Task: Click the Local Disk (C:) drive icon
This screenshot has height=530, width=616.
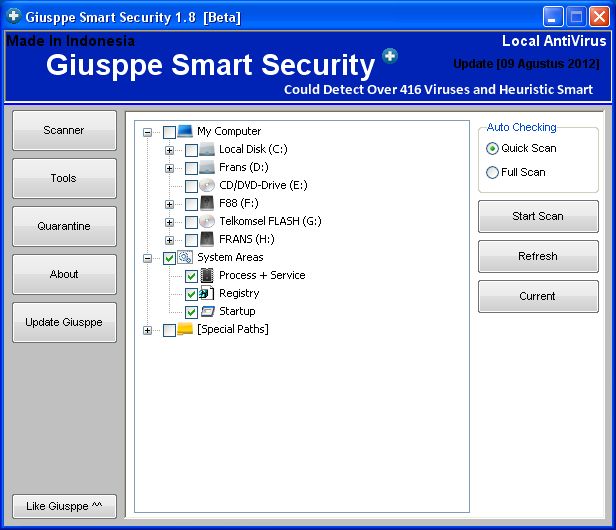Action: tap(207, 149)
